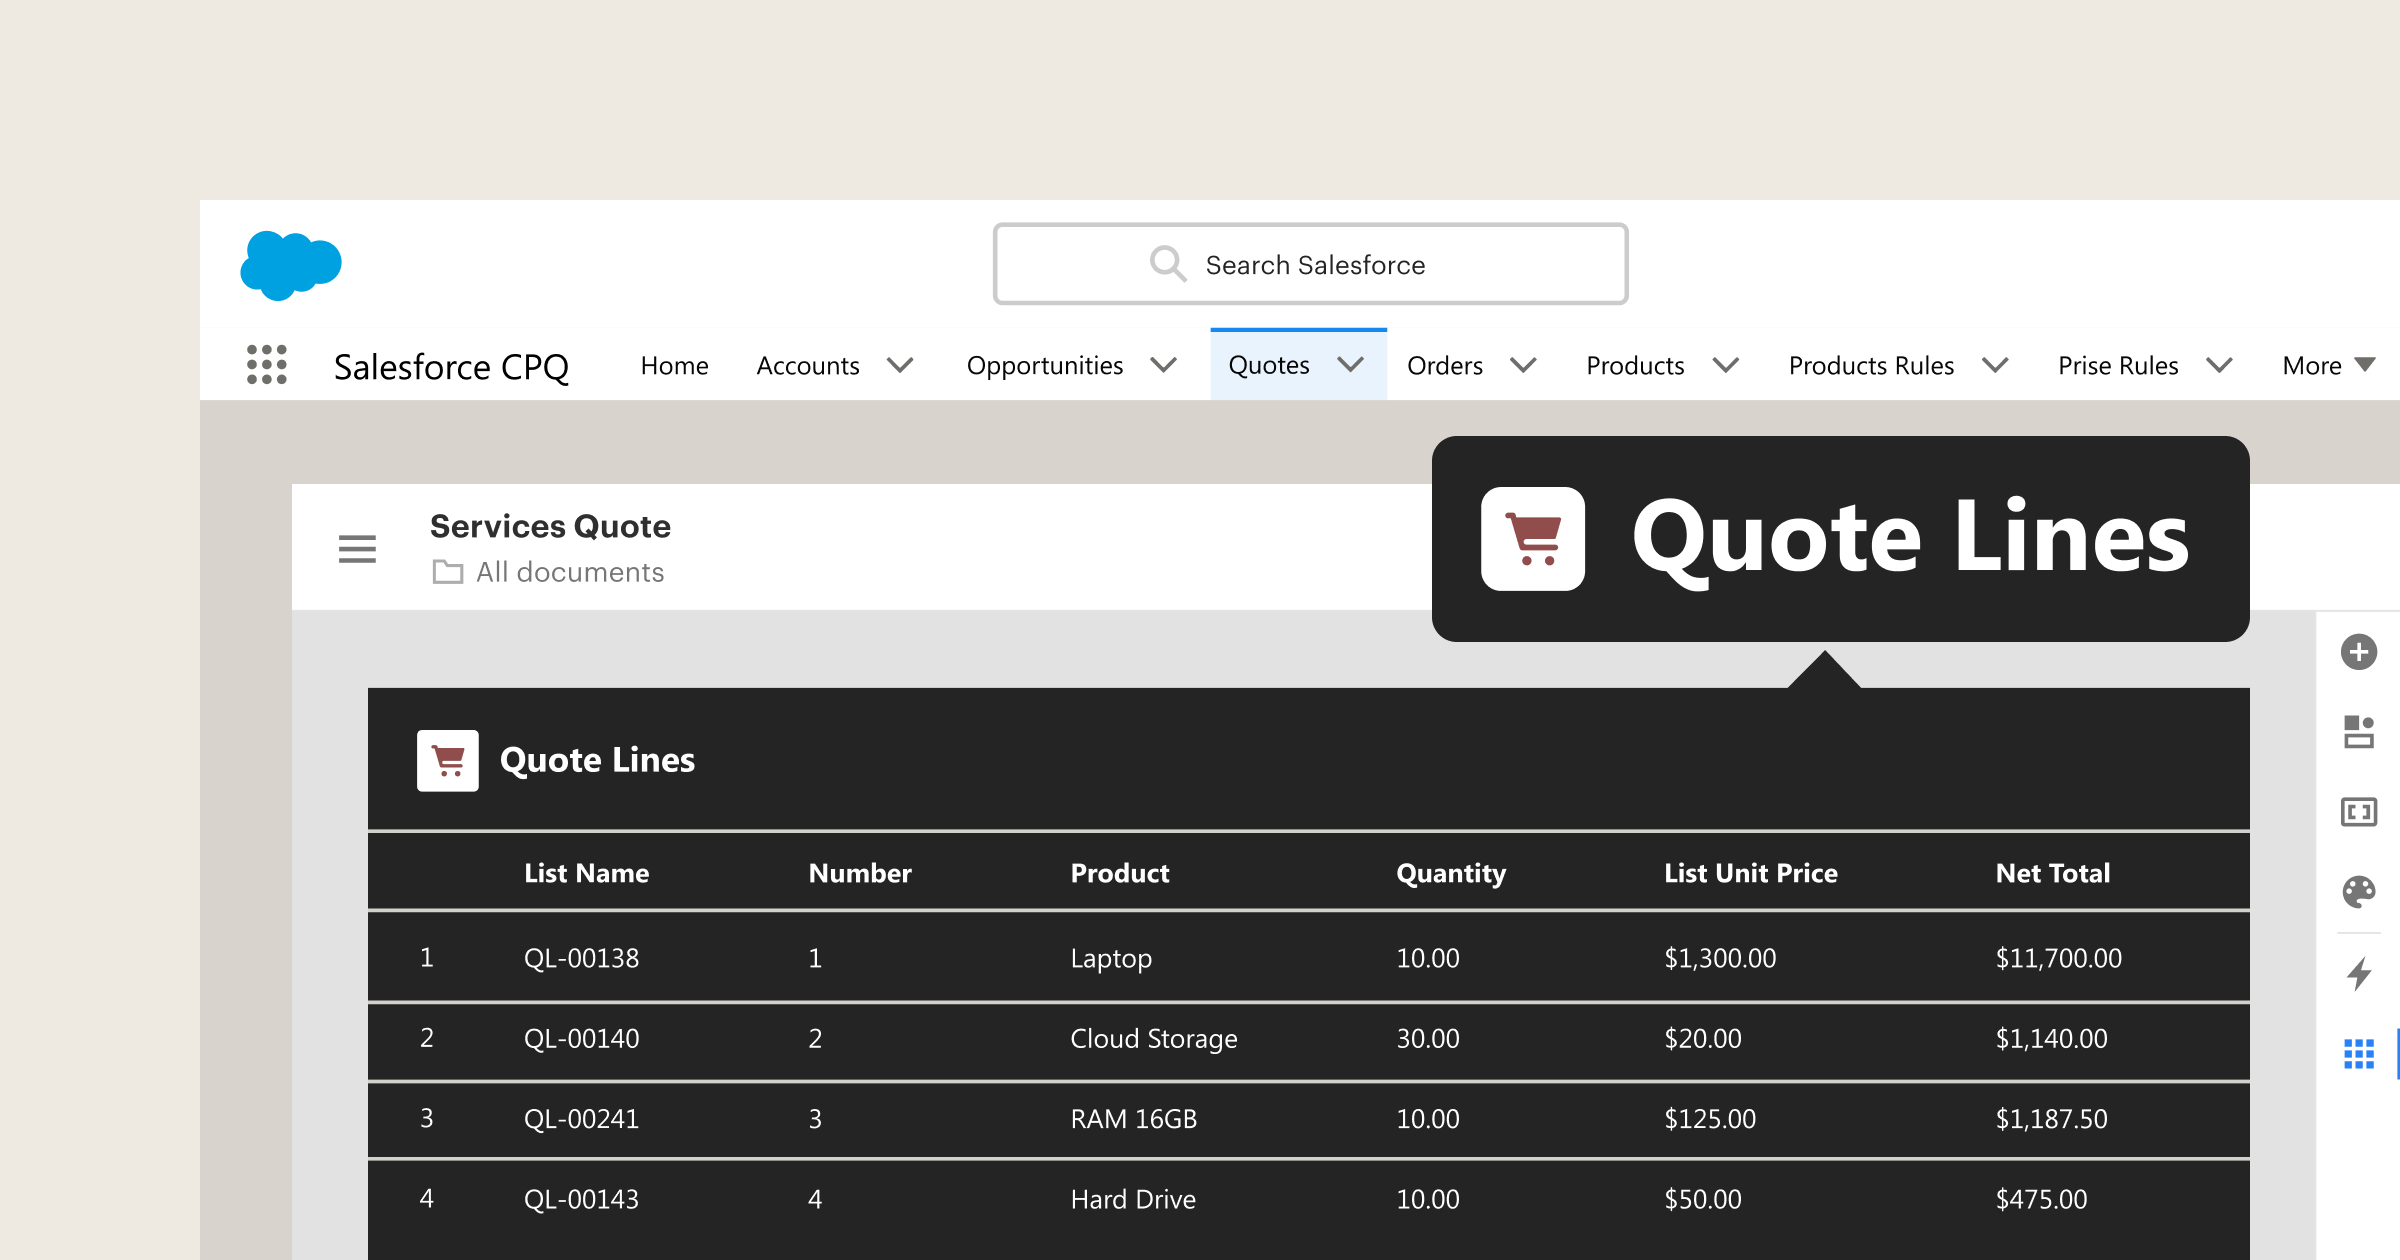Image resolution: width=2400 pixels, height=1260 pixels.
Task: Expand the Accounts dropdown chevron
Action: pos(900,365)
